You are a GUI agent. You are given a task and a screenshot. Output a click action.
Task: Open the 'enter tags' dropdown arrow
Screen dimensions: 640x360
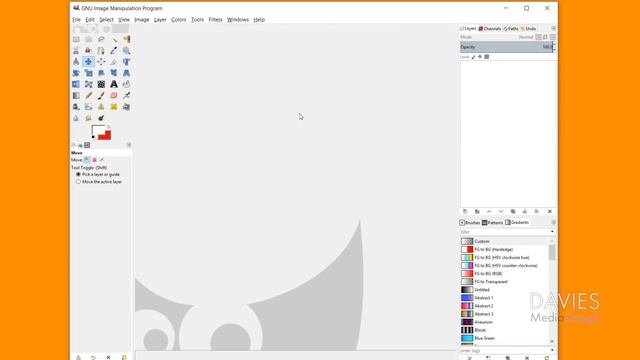(552, 350)
